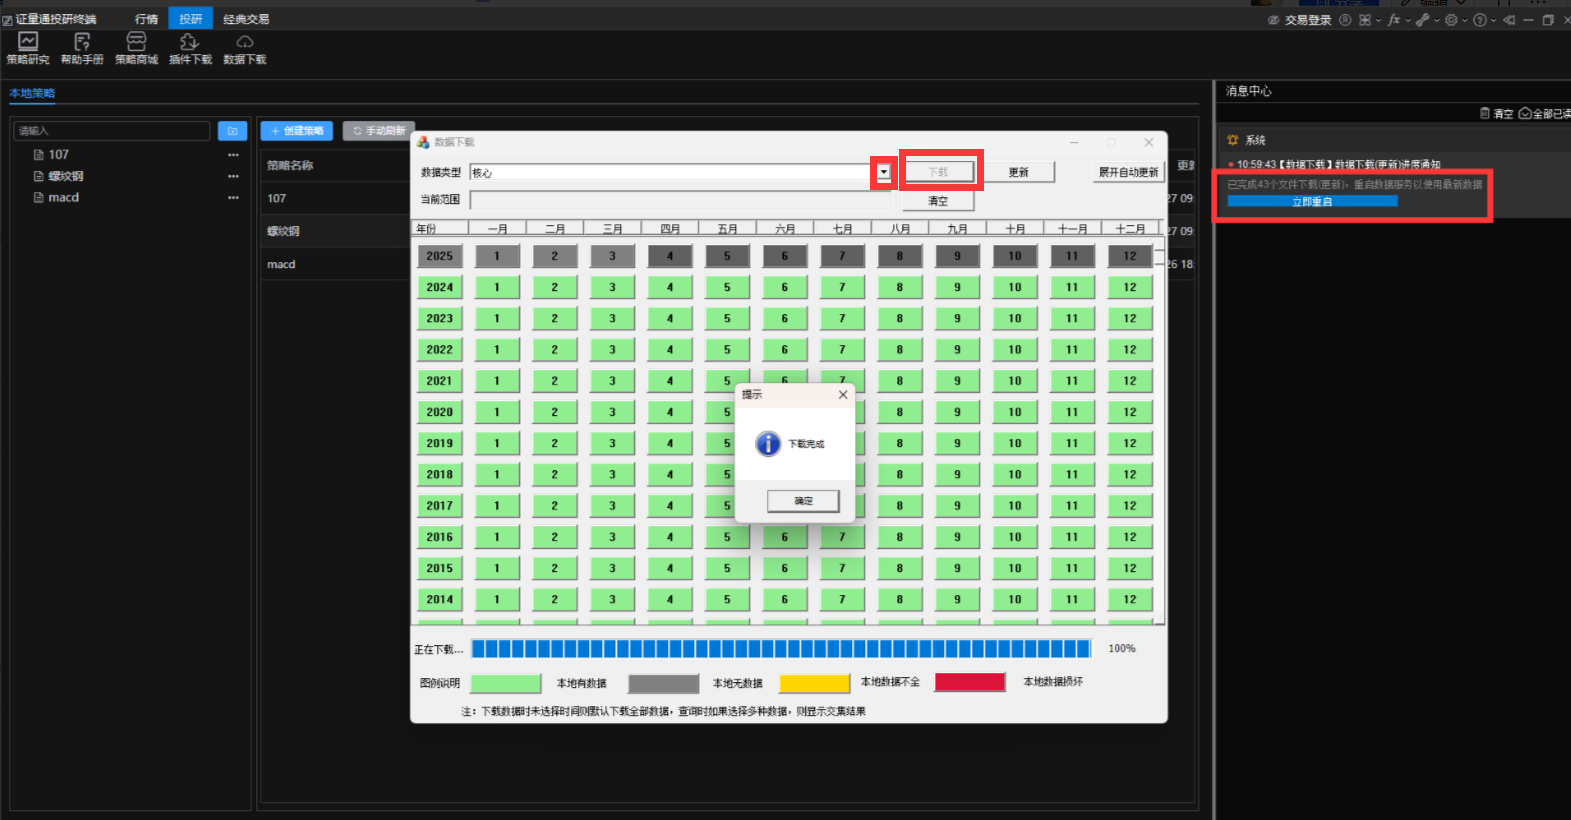This screenshot has height=820, width=1571.
Task: Open the 策略研究 strategy research tool
Action: click(x=28, y=47)
